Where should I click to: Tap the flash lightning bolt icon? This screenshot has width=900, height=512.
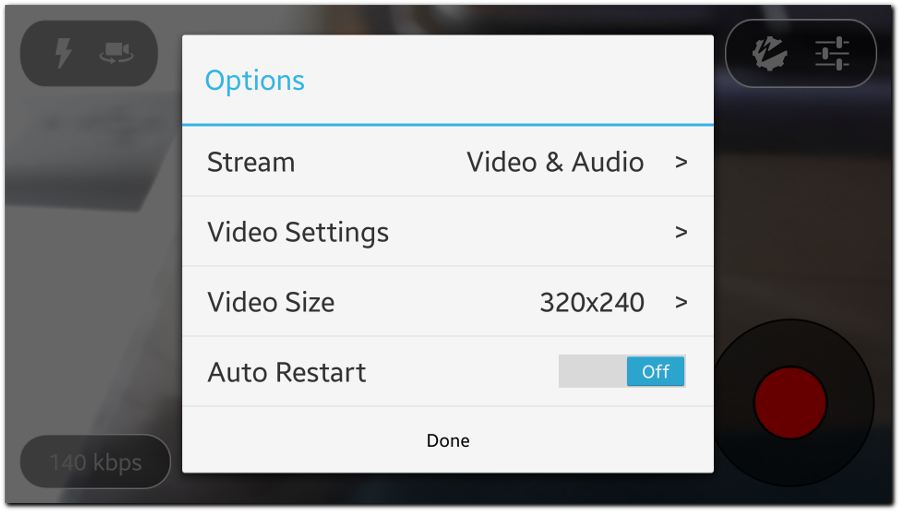(63, 53)
